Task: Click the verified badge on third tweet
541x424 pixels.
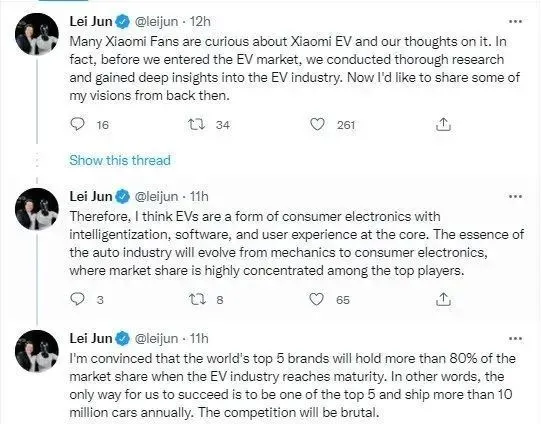Action: (122, 339)
